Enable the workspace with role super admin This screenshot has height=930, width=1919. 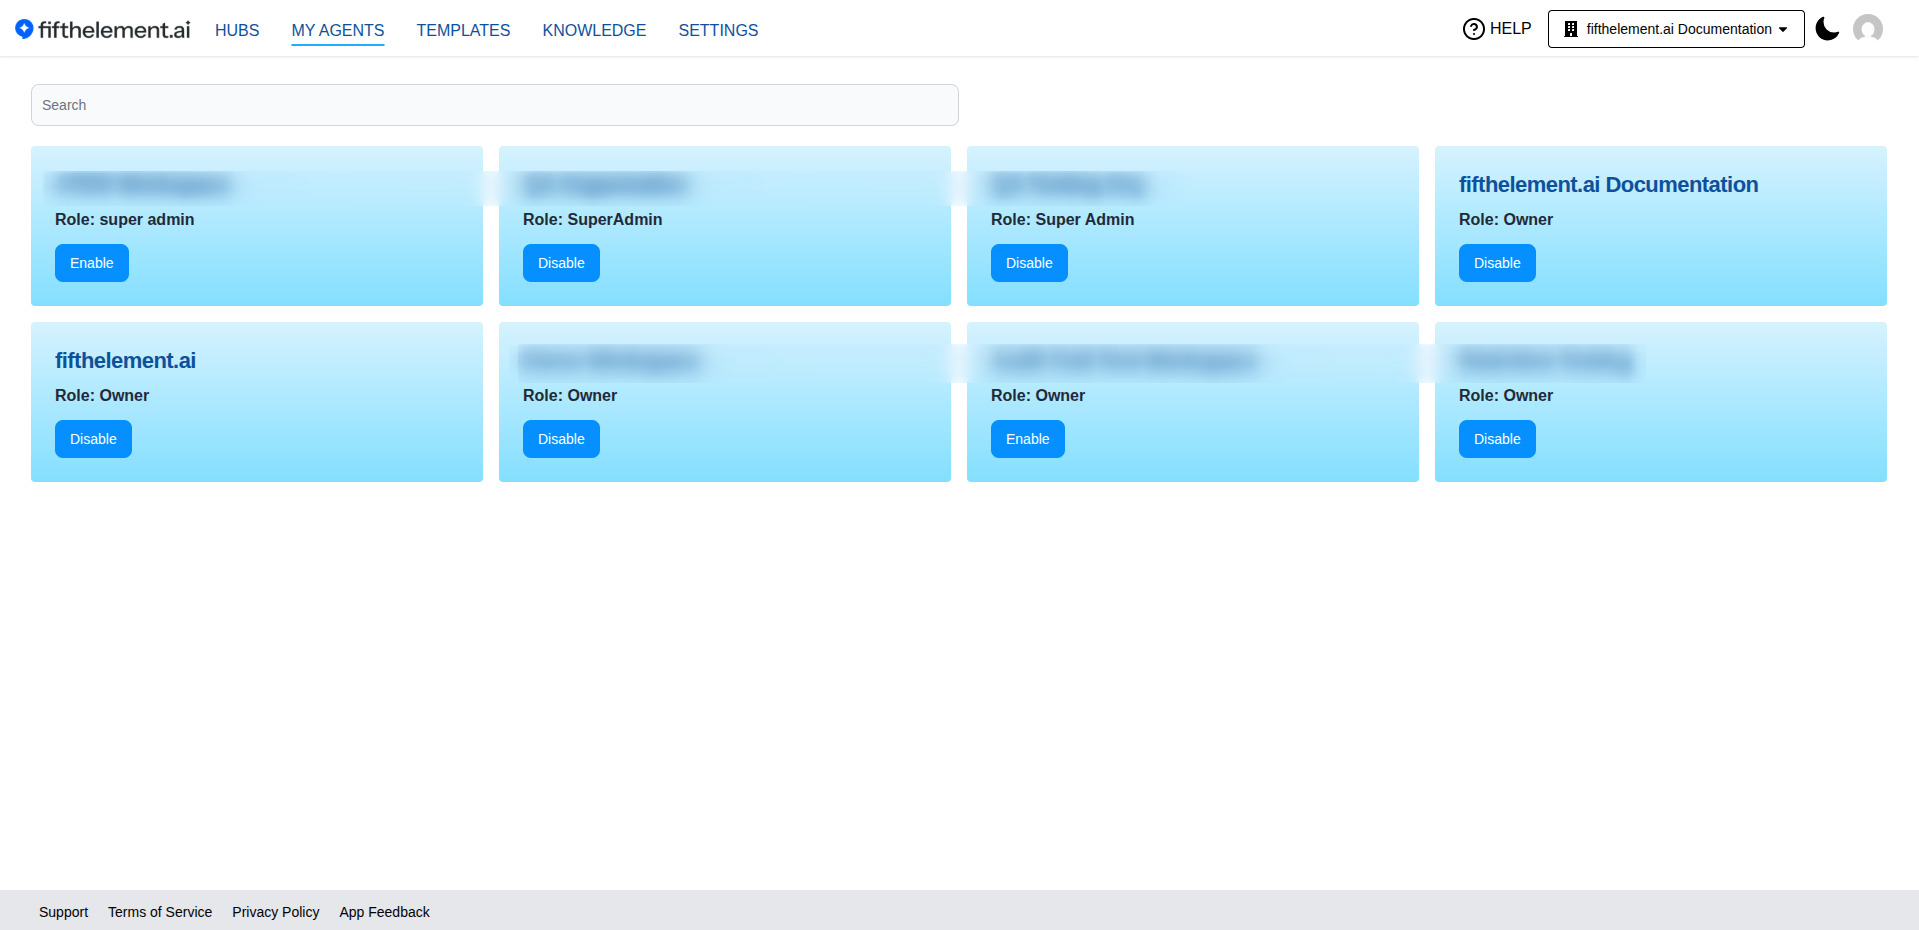tap(92, 263)
